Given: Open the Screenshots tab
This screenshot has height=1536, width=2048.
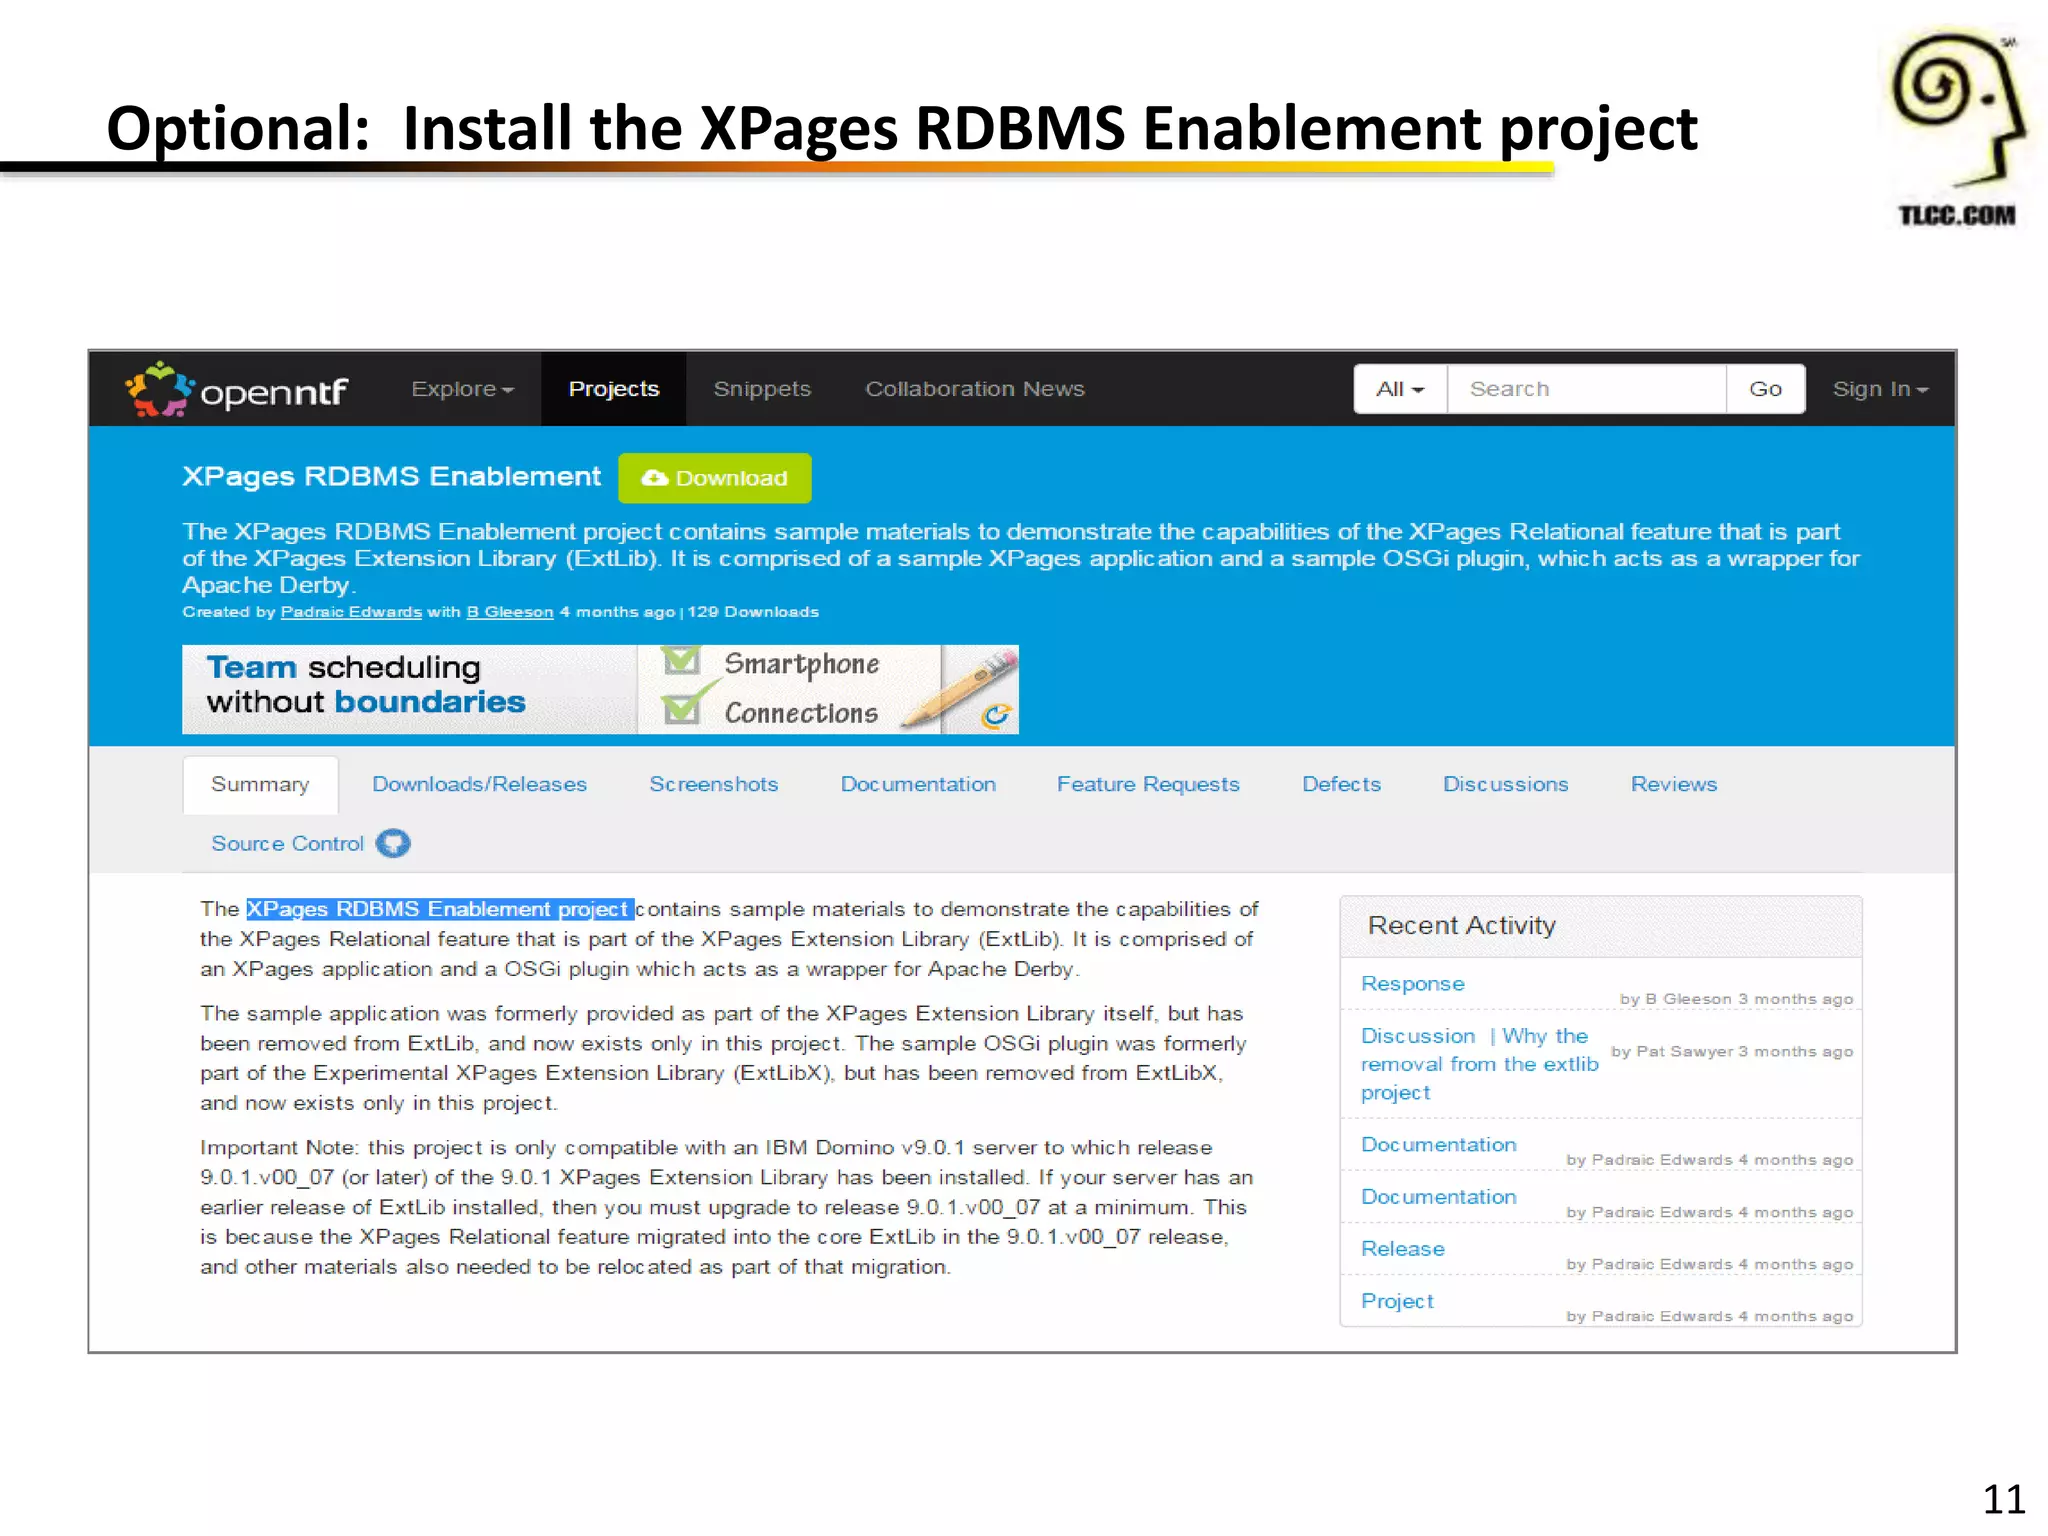Looking at the screenshot, I should (714, 785).
